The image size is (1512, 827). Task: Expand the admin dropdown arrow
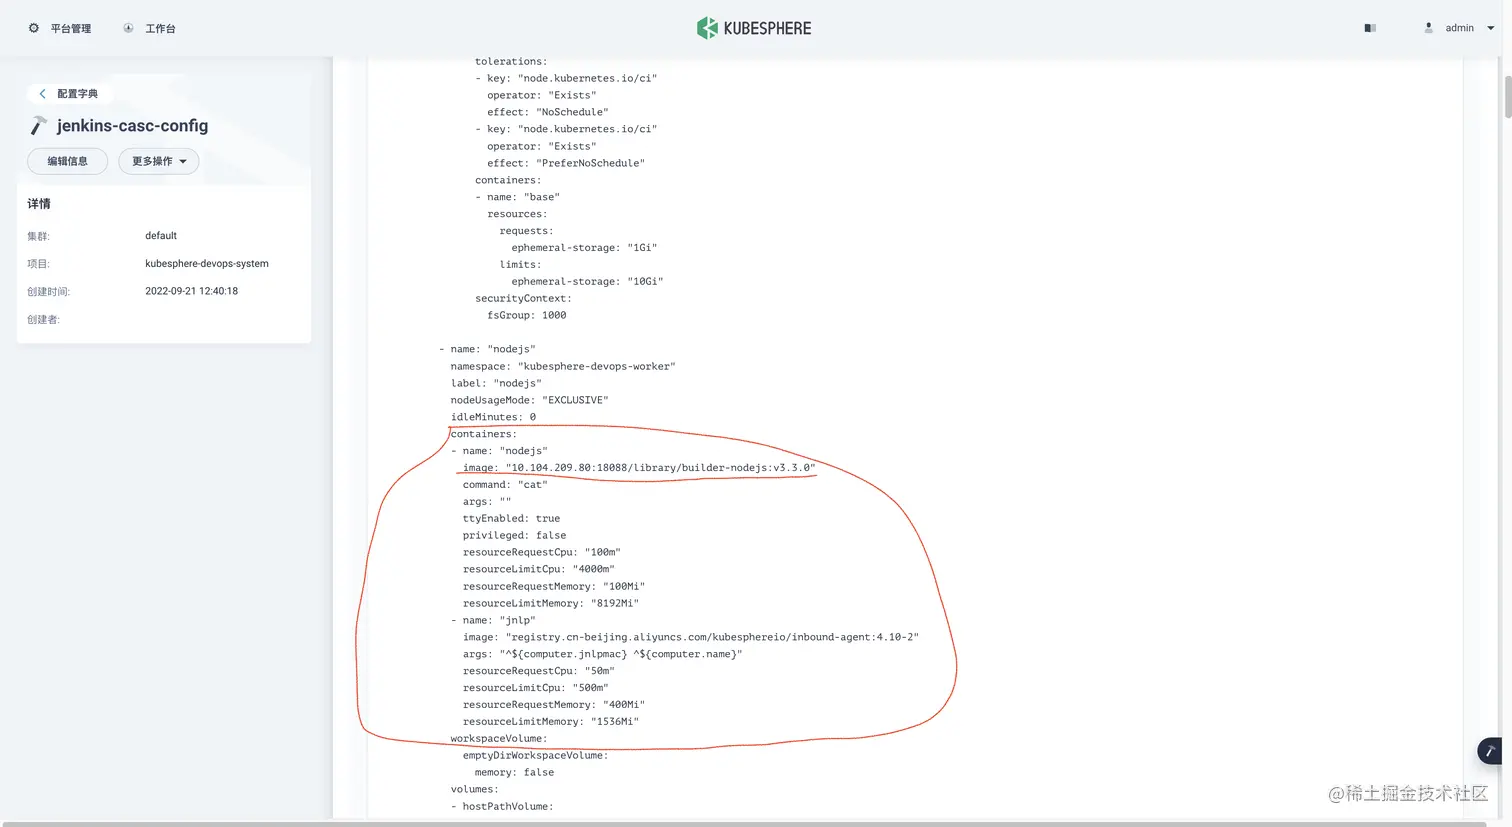pyautogui.click(x=1491, y=28)
